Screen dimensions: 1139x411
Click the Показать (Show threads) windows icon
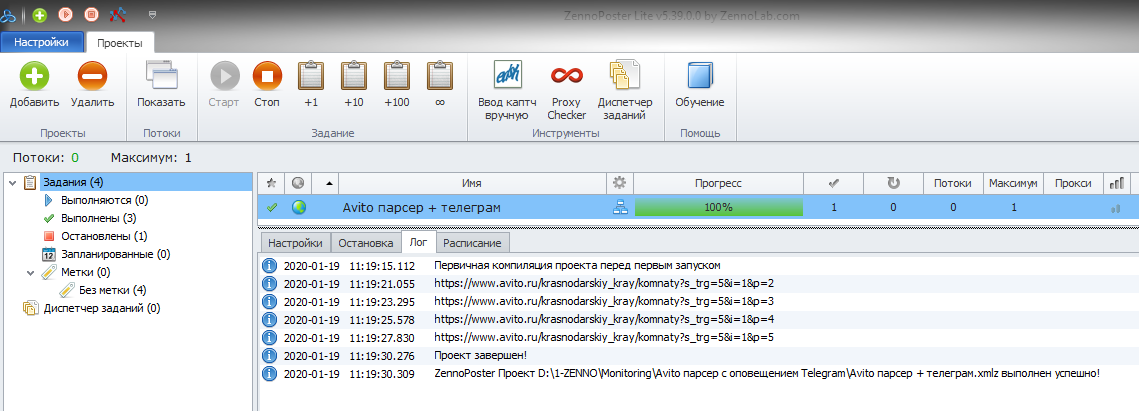coord(161,76)
